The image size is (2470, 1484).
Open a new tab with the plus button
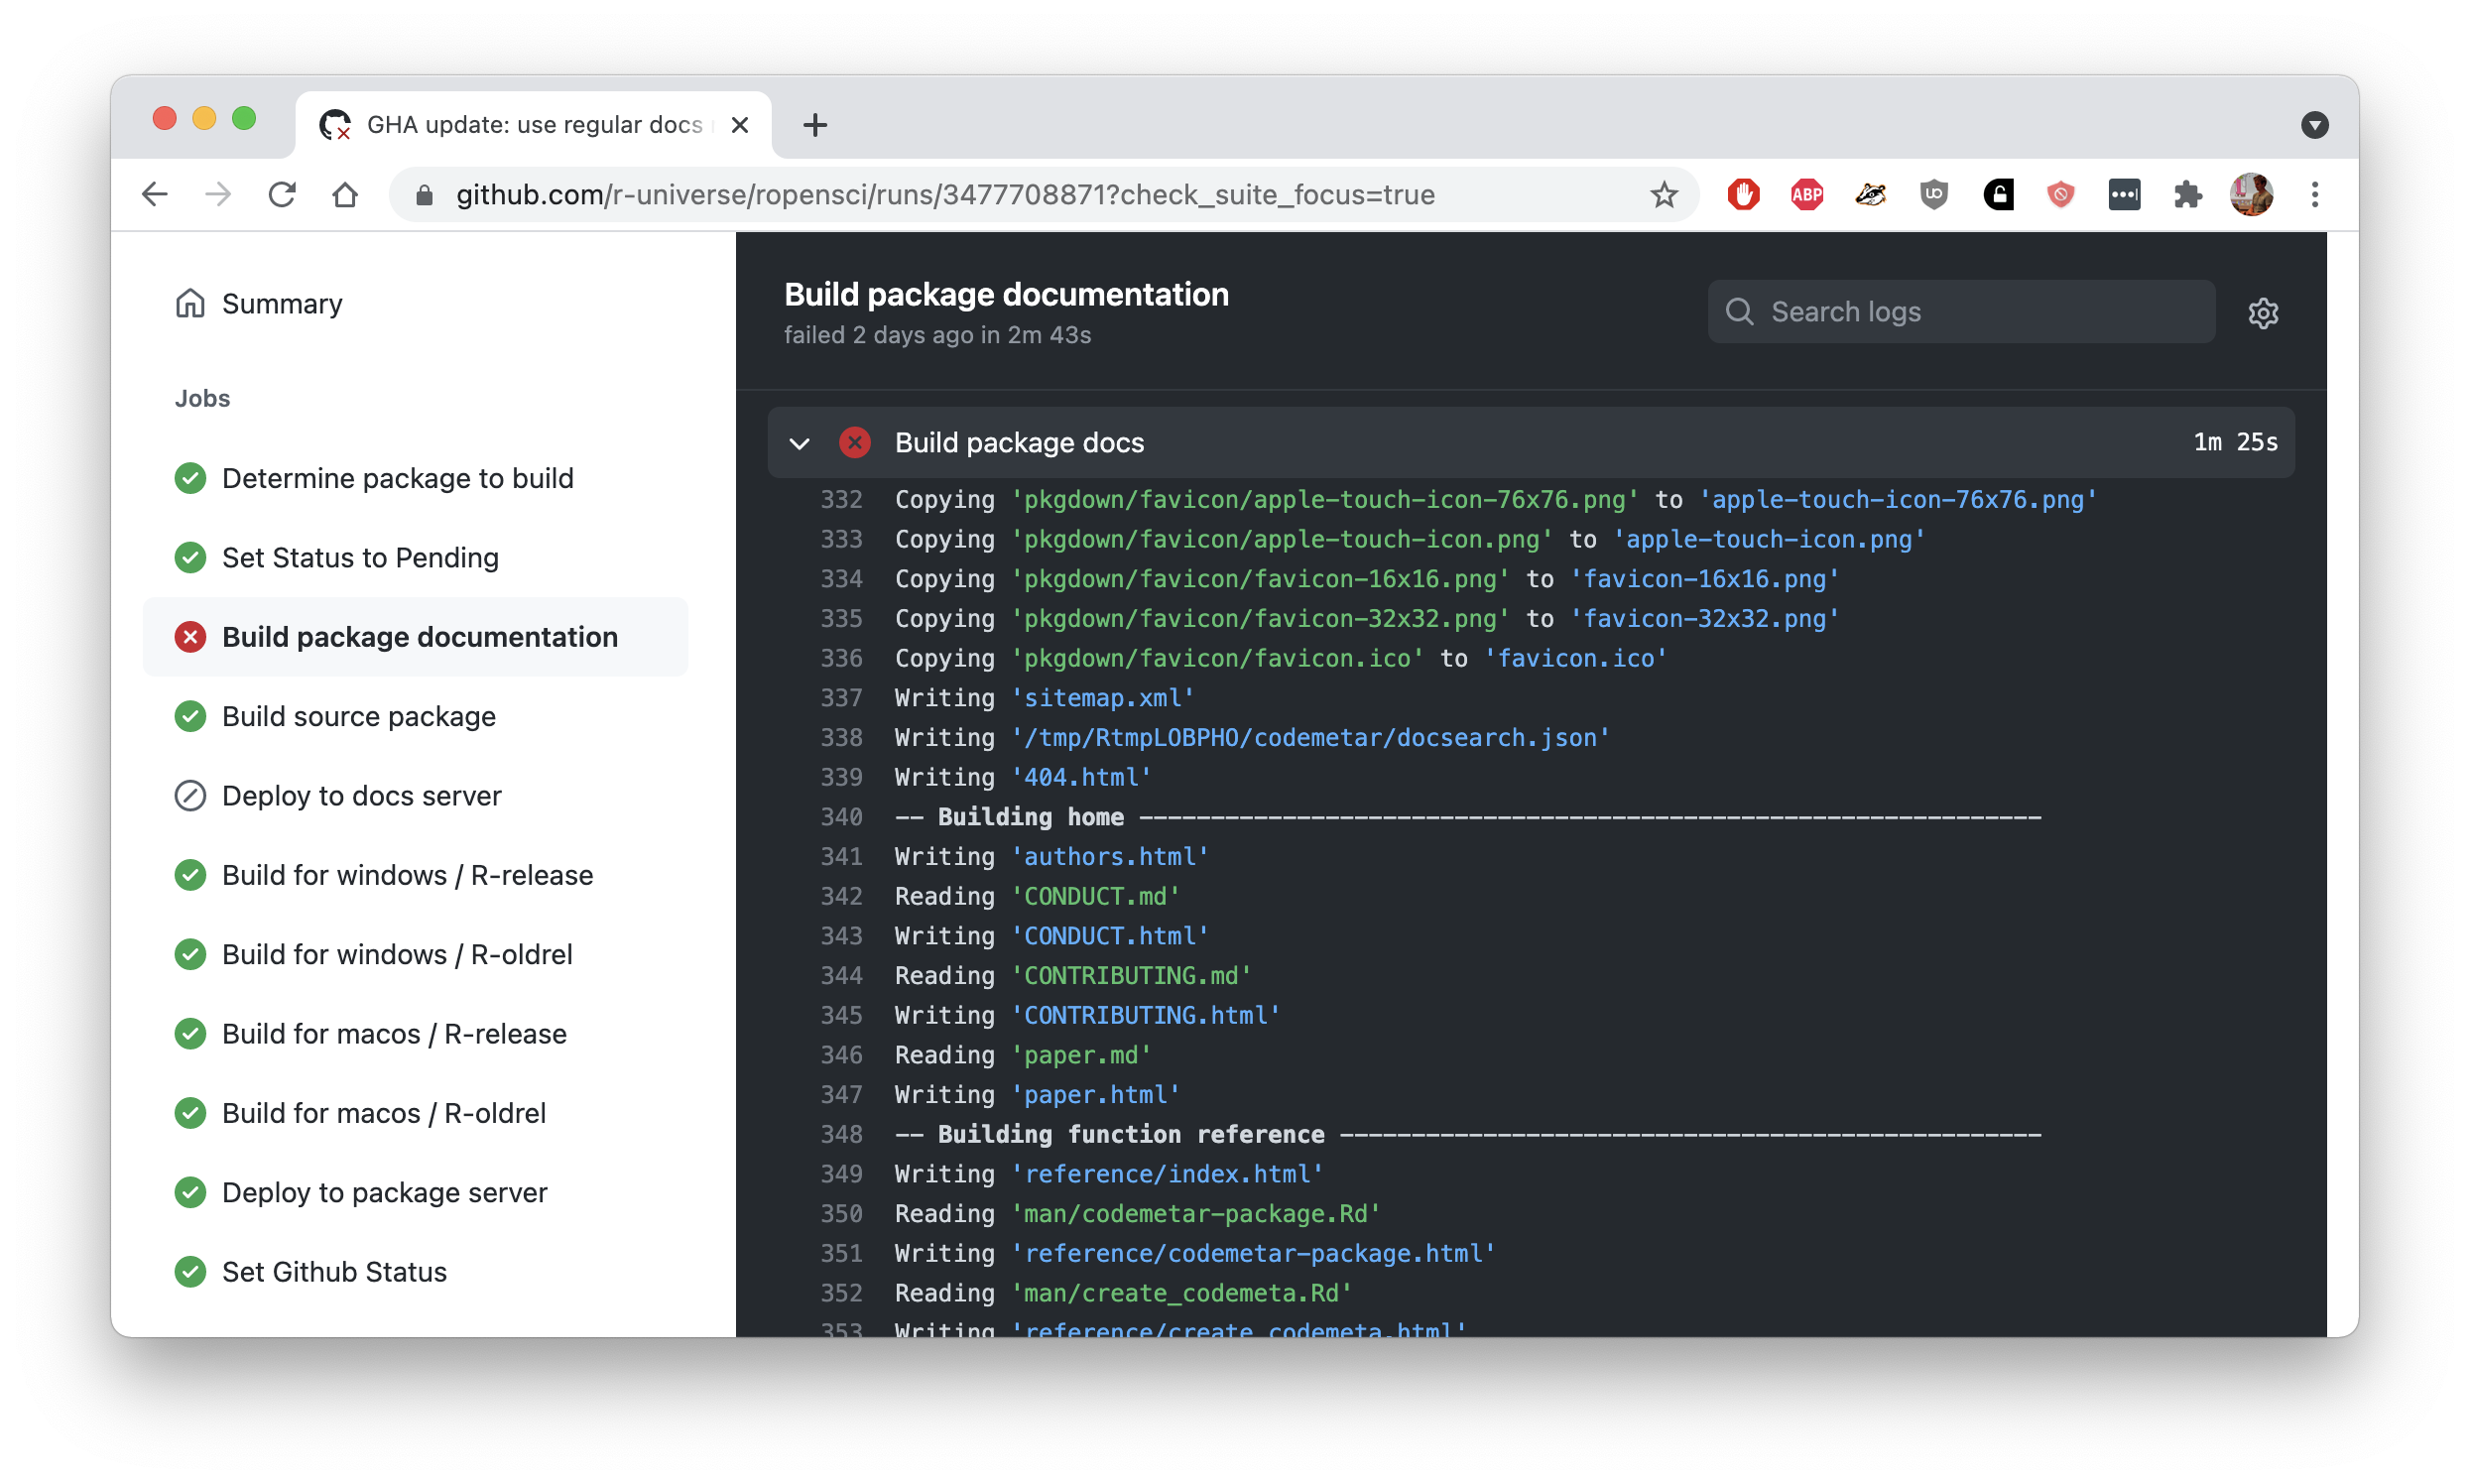pyautogui.click(x=816, y=124)
